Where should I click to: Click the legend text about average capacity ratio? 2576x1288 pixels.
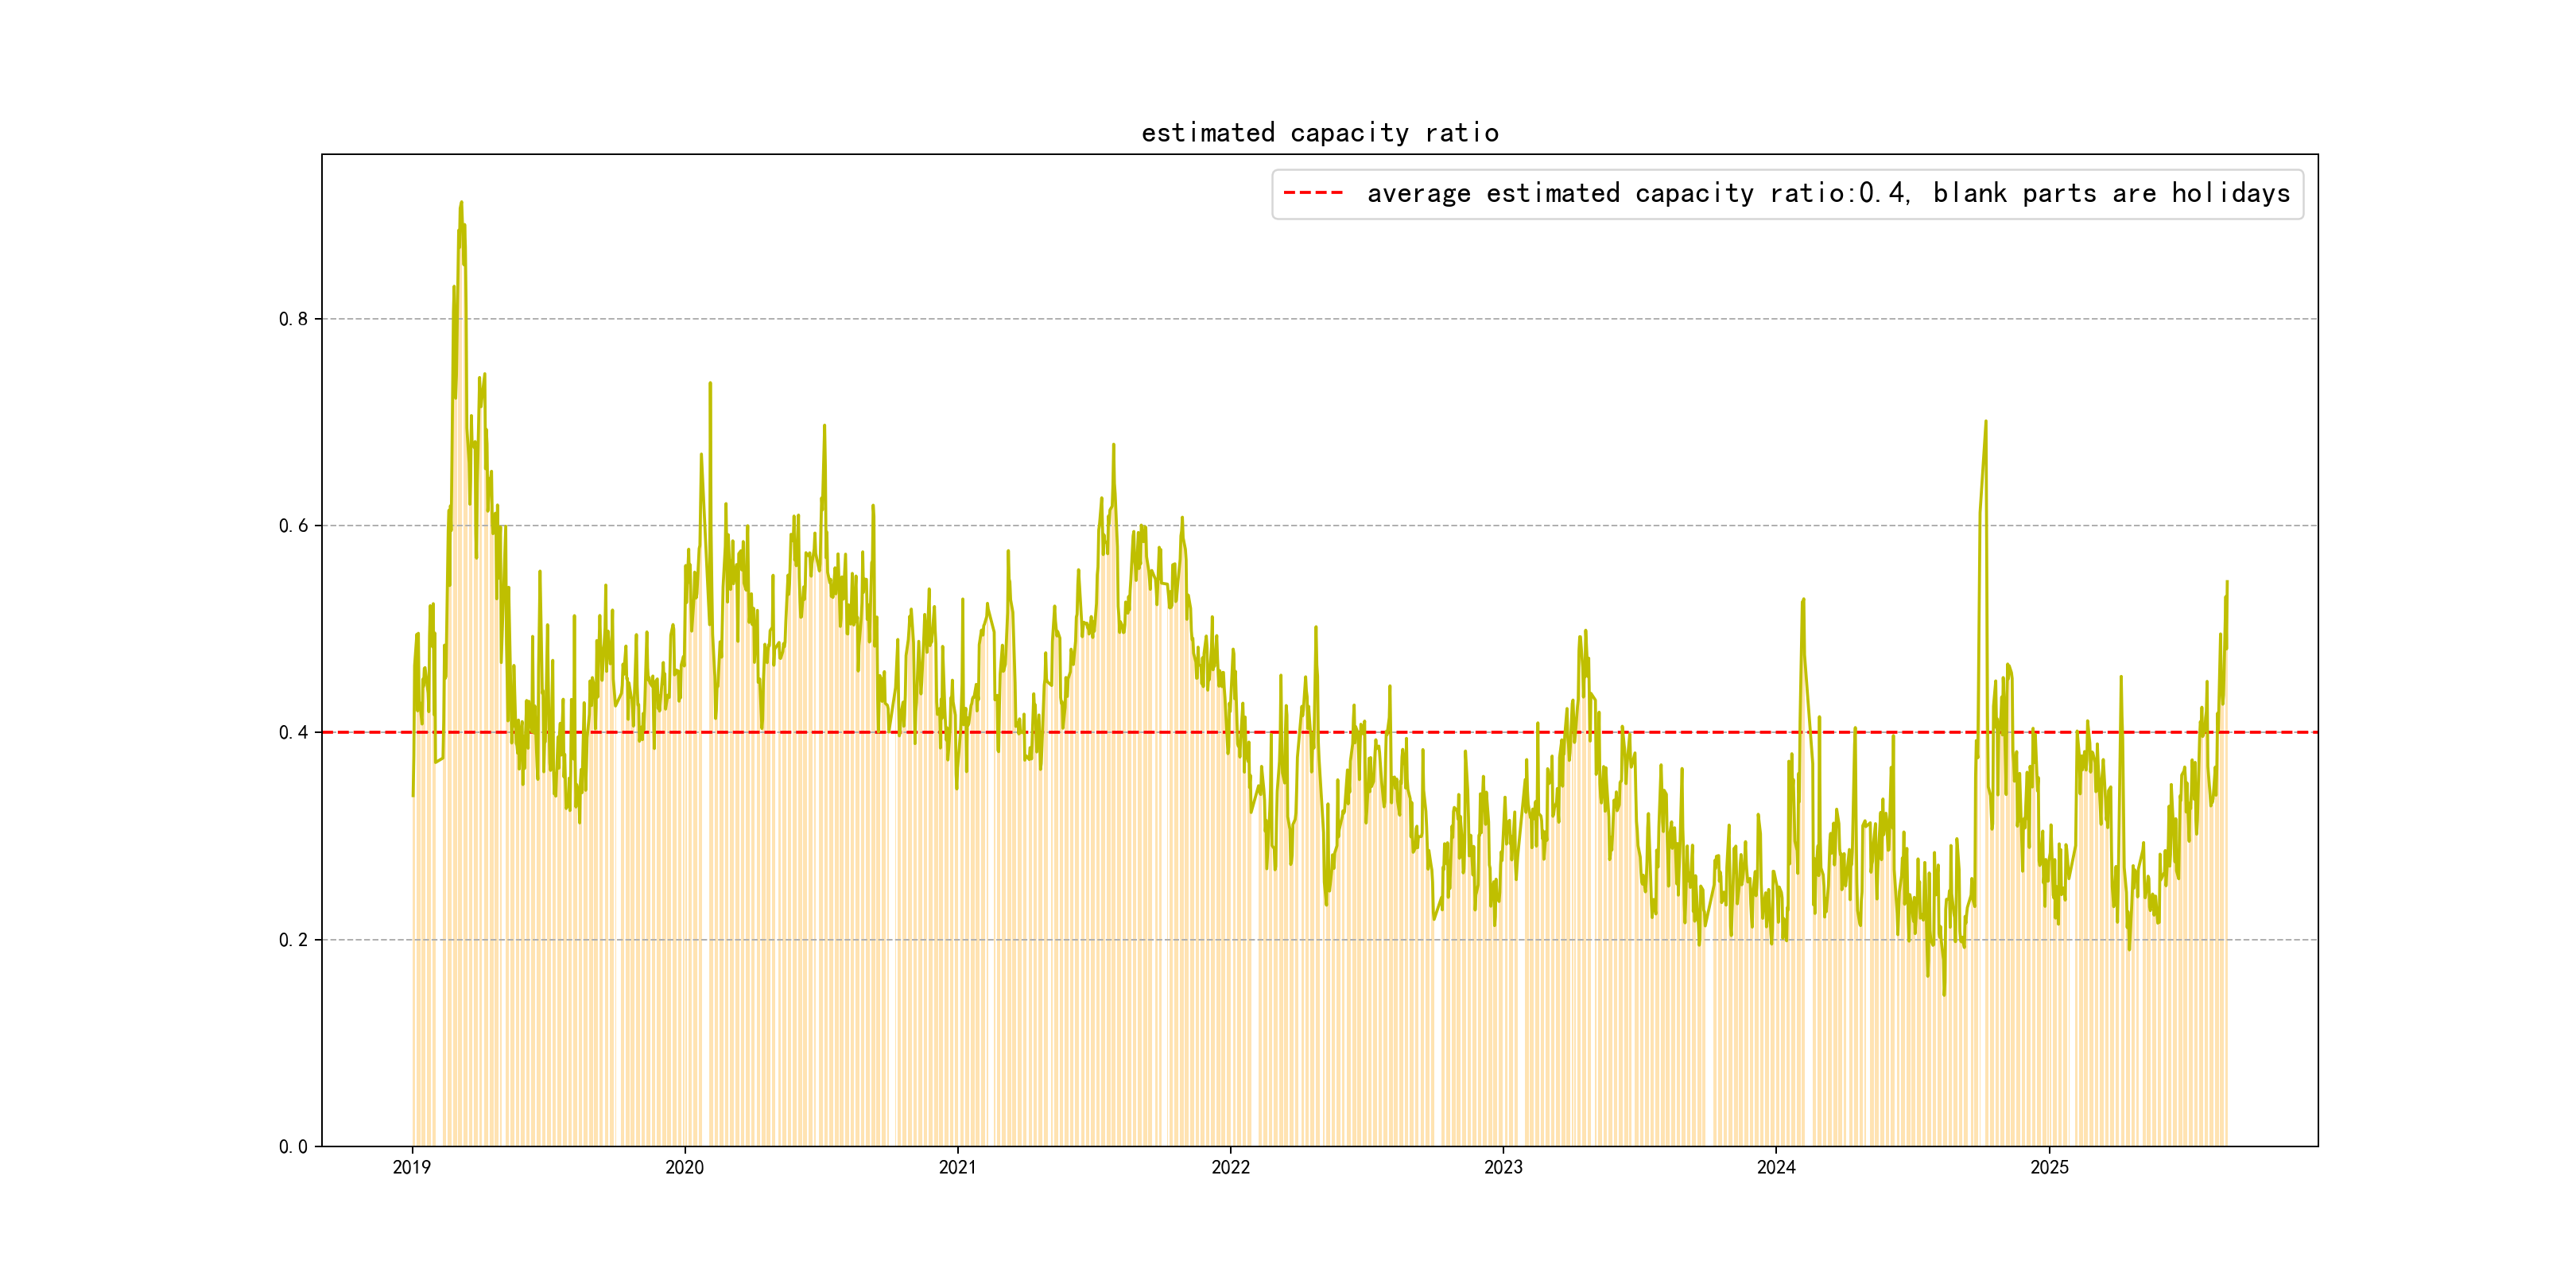click(1828, 193)
